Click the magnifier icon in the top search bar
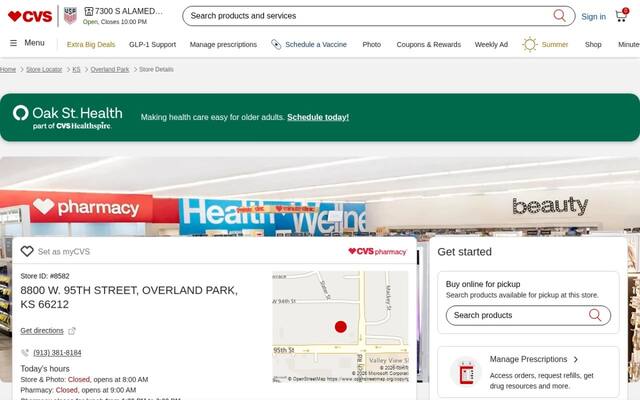 pos(559,16)
